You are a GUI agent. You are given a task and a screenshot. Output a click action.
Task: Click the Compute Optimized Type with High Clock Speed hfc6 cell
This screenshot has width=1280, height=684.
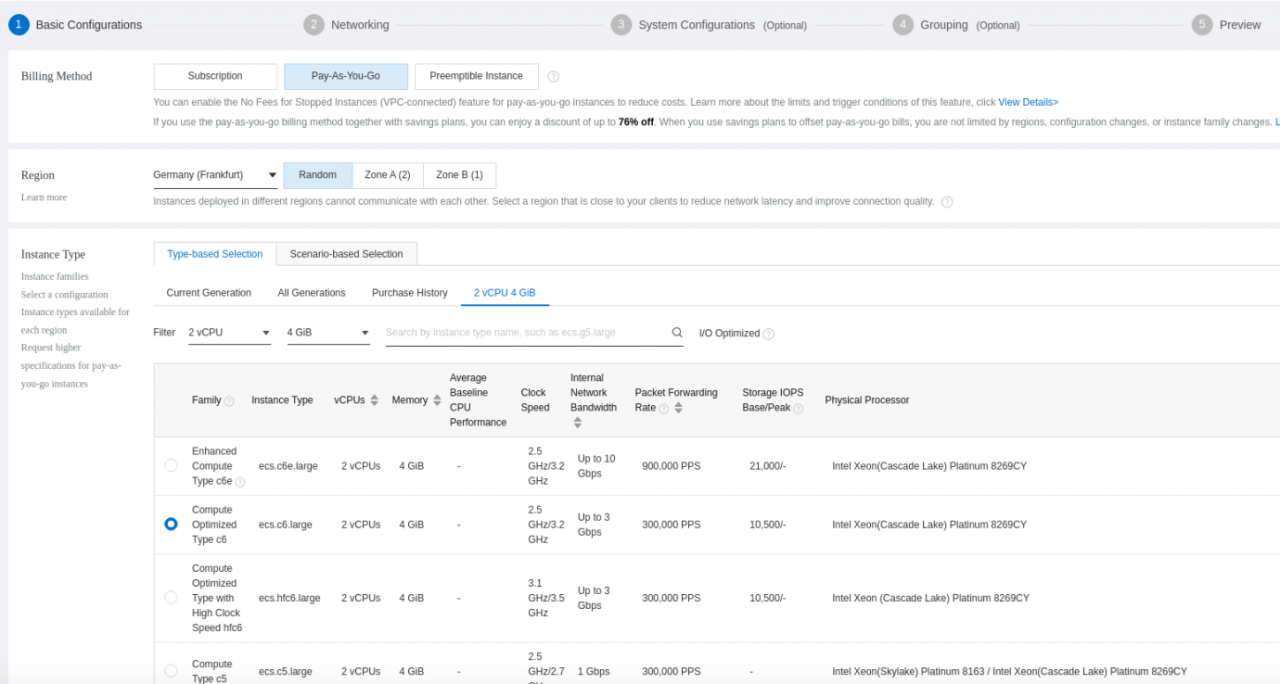217,598
